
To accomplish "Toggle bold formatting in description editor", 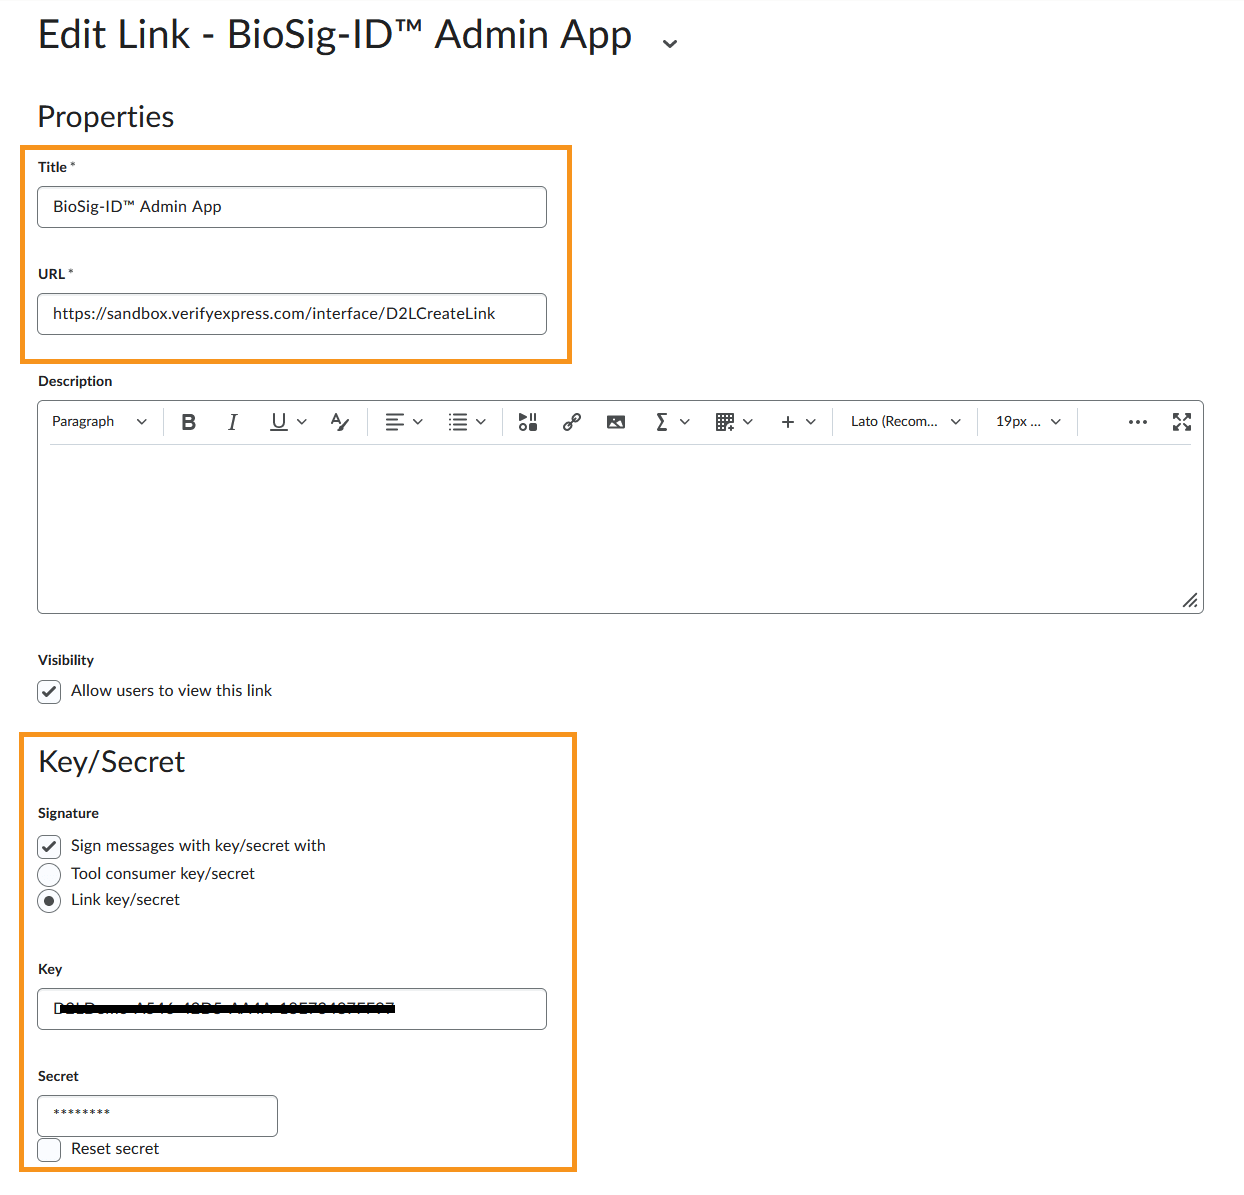I will click(x=188, y=422).
